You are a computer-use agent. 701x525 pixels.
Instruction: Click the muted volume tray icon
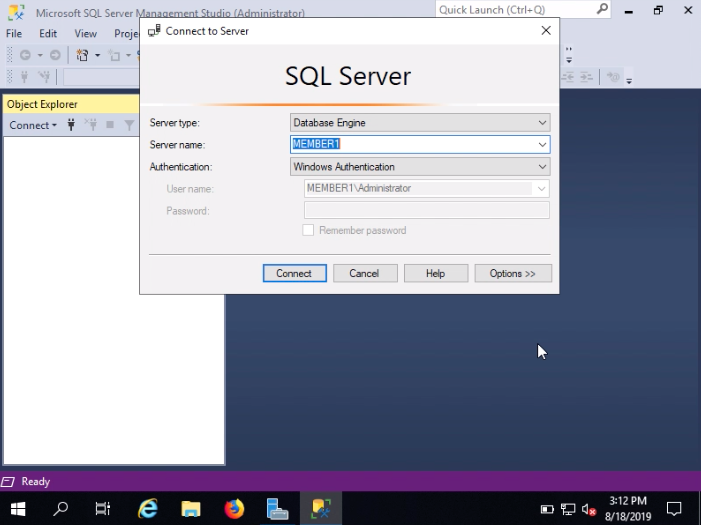point(589,509)
